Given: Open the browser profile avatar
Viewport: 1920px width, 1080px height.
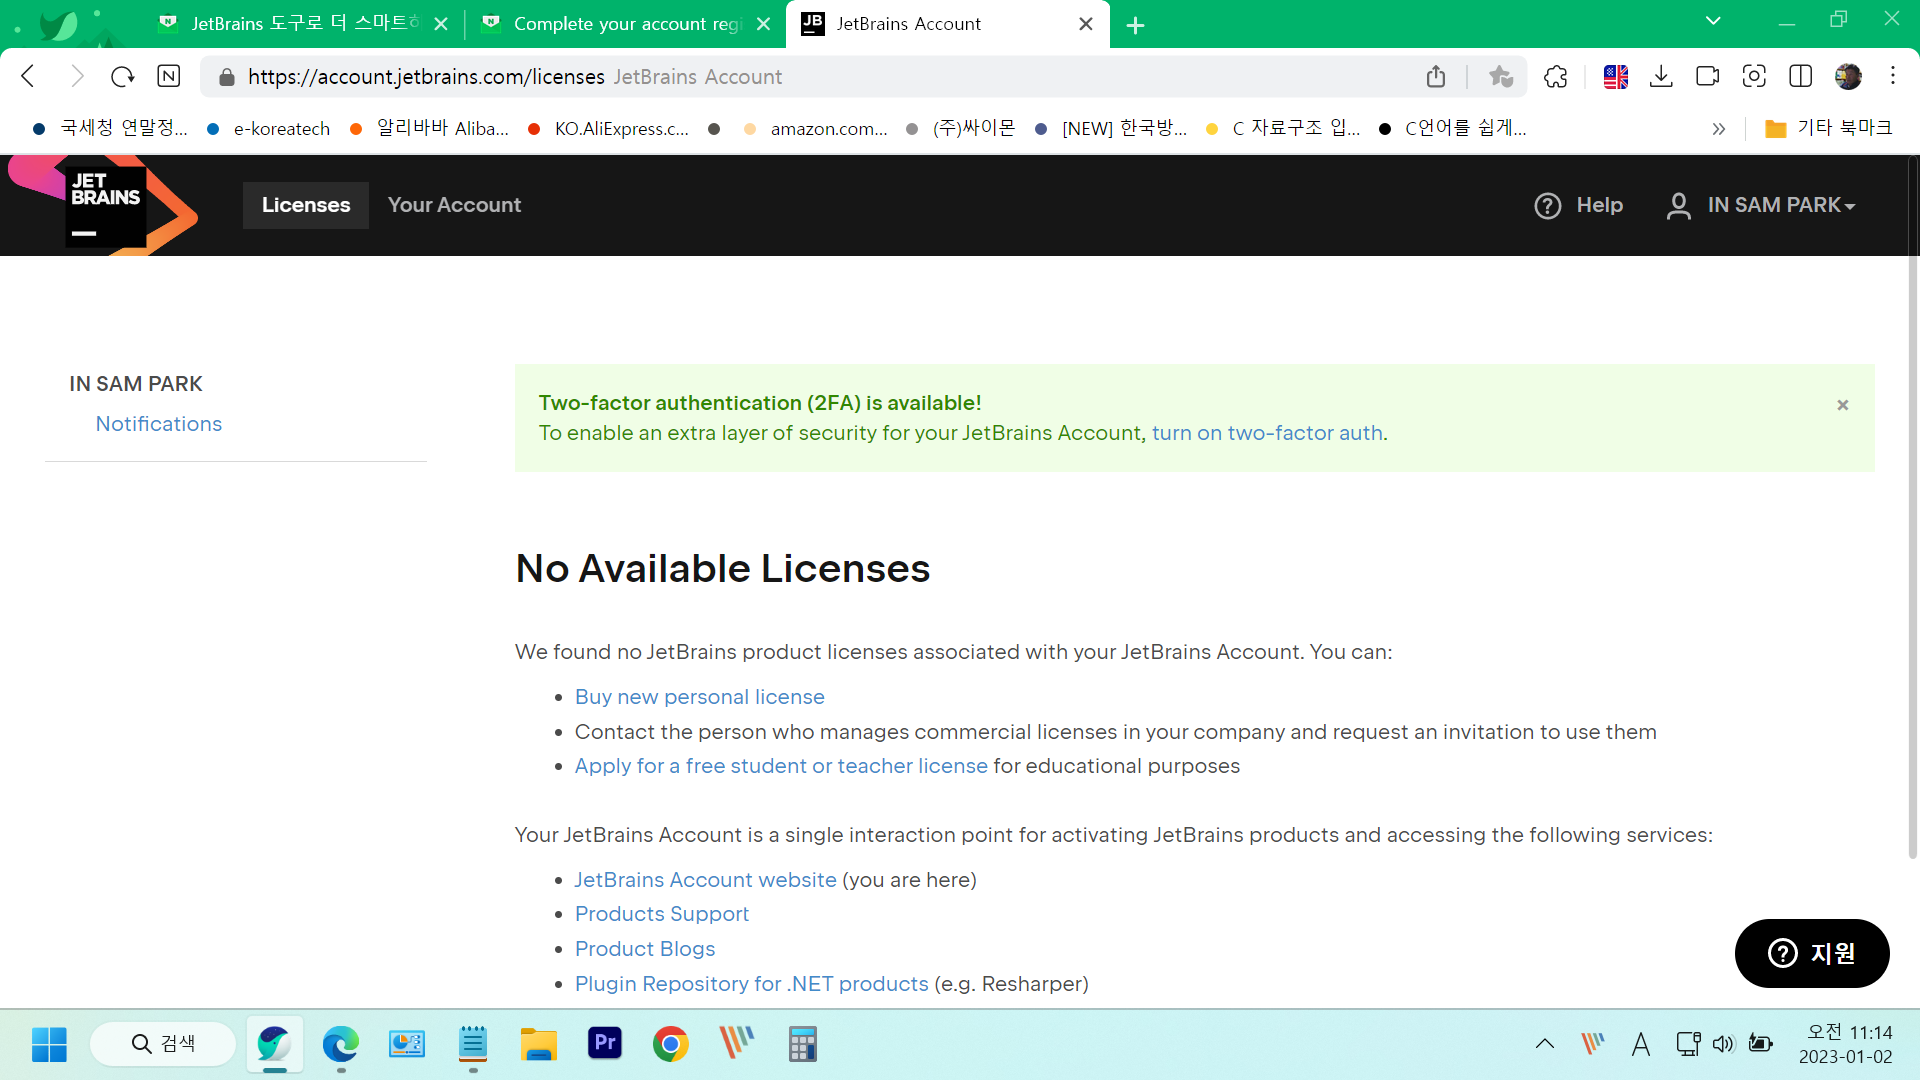Looking at the screenshot, I should 1847,76.
